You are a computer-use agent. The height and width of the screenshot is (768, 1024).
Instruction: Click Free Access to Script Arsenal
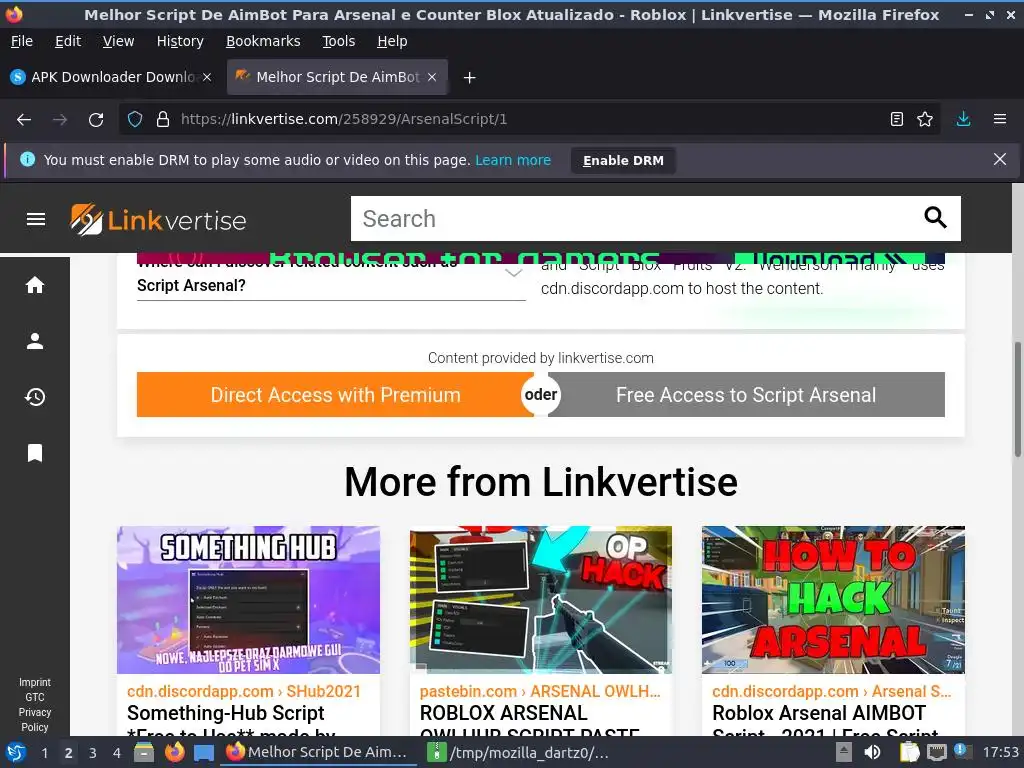click(746, 394)
